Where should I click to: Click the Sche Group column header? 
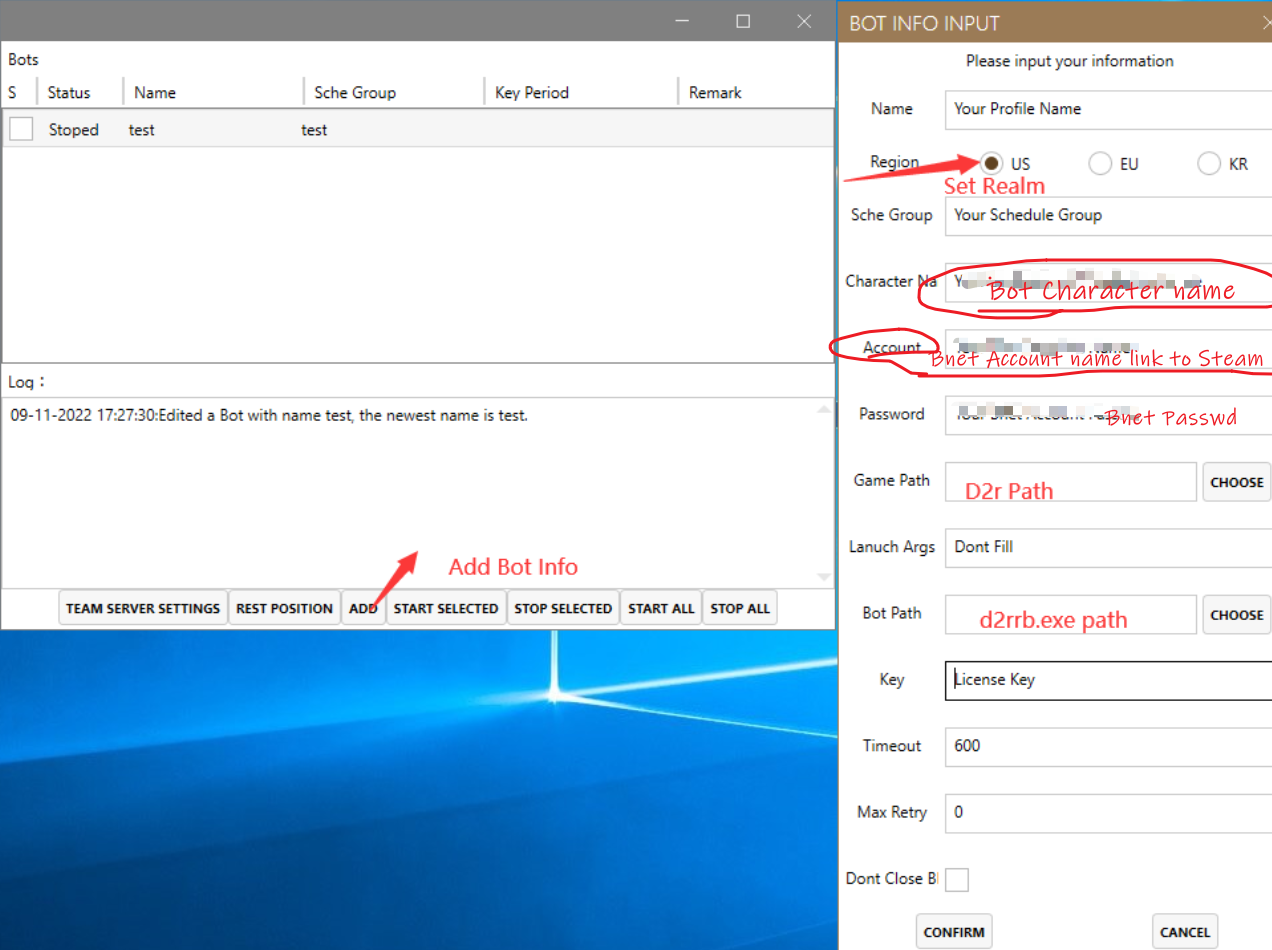click(355, 92)
